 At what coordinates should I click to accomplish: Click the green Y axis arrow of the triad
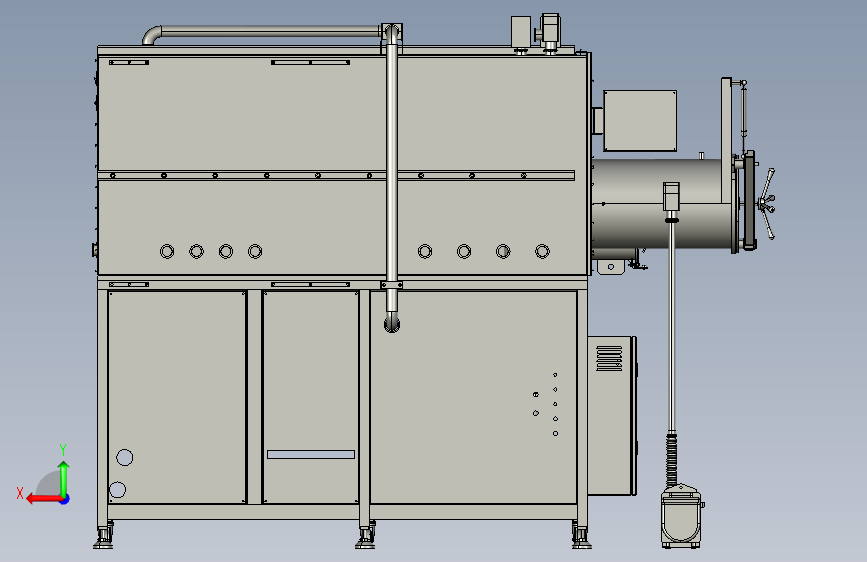(64, 478)
